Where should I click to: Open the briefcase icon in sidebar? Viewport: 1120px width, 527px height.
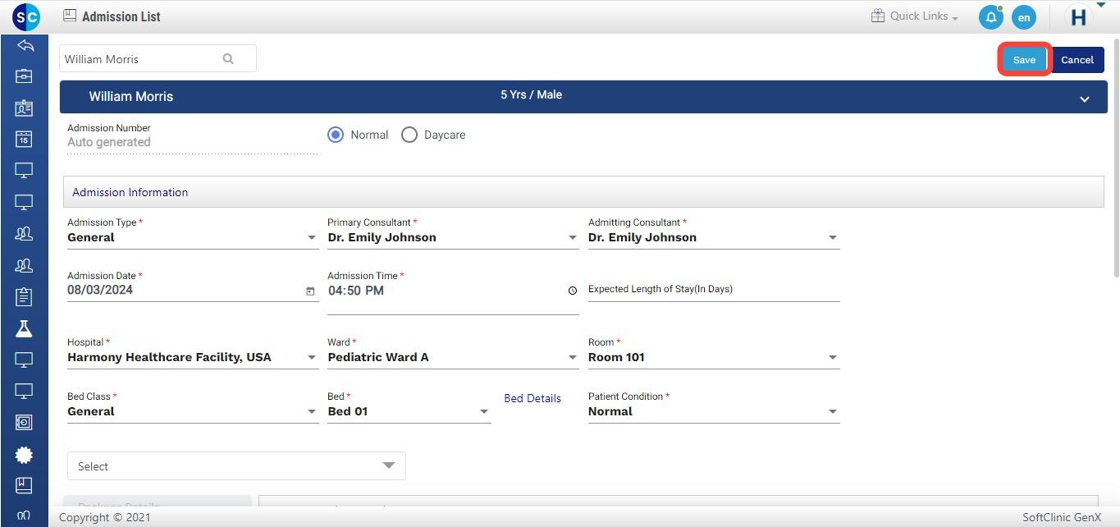(x=24, y=76)
